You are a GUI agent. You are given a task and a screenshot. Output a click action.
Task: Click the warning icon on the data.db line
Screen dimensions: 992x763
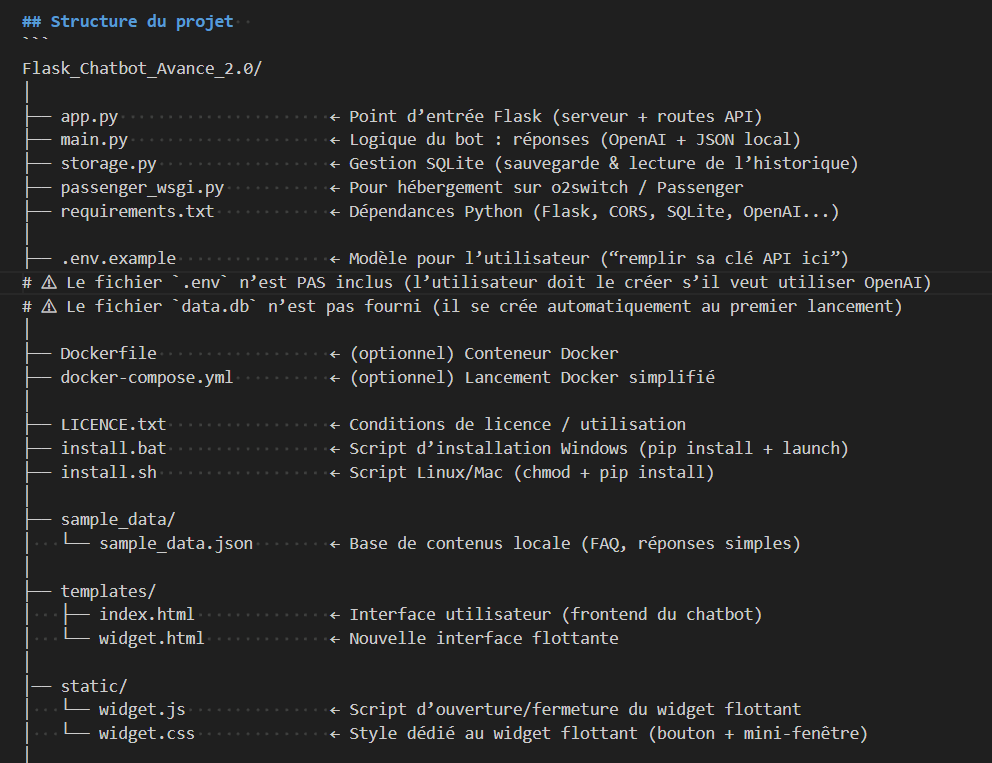point(49,307)
